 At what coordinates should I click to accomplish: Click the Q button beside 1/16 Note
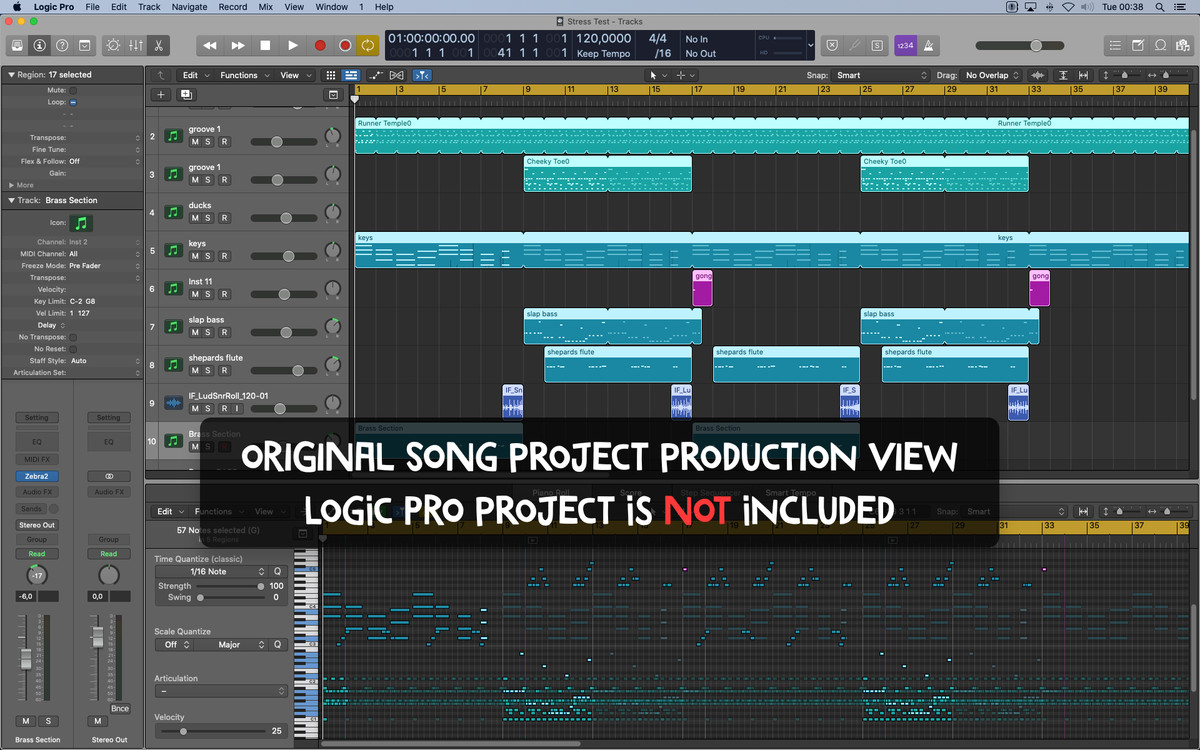tap(278, 572)
